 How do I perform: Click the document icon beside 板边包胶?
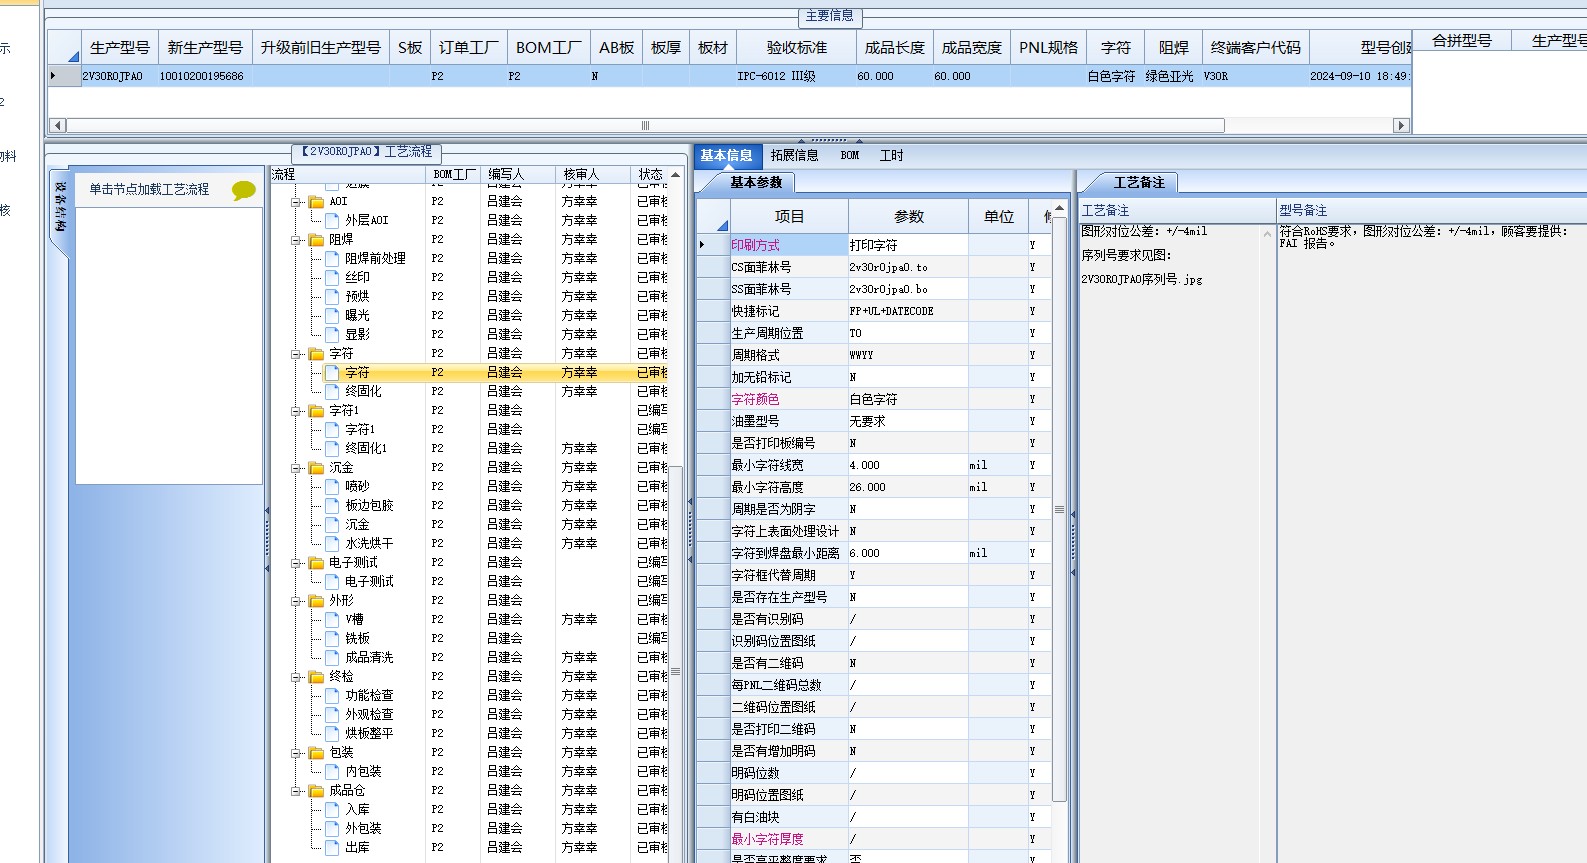pyautogui.click(x=332, y=505)
